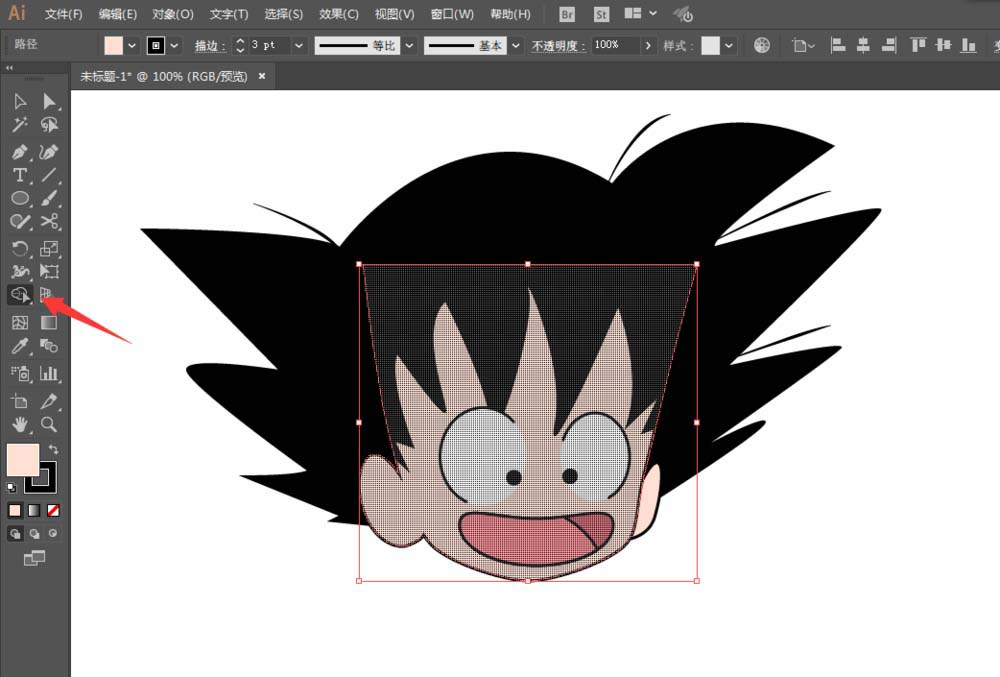Select the Mesh tool
Image resolution: width=1000 pixels, height=677 pixels.
[x=20, y=323]
